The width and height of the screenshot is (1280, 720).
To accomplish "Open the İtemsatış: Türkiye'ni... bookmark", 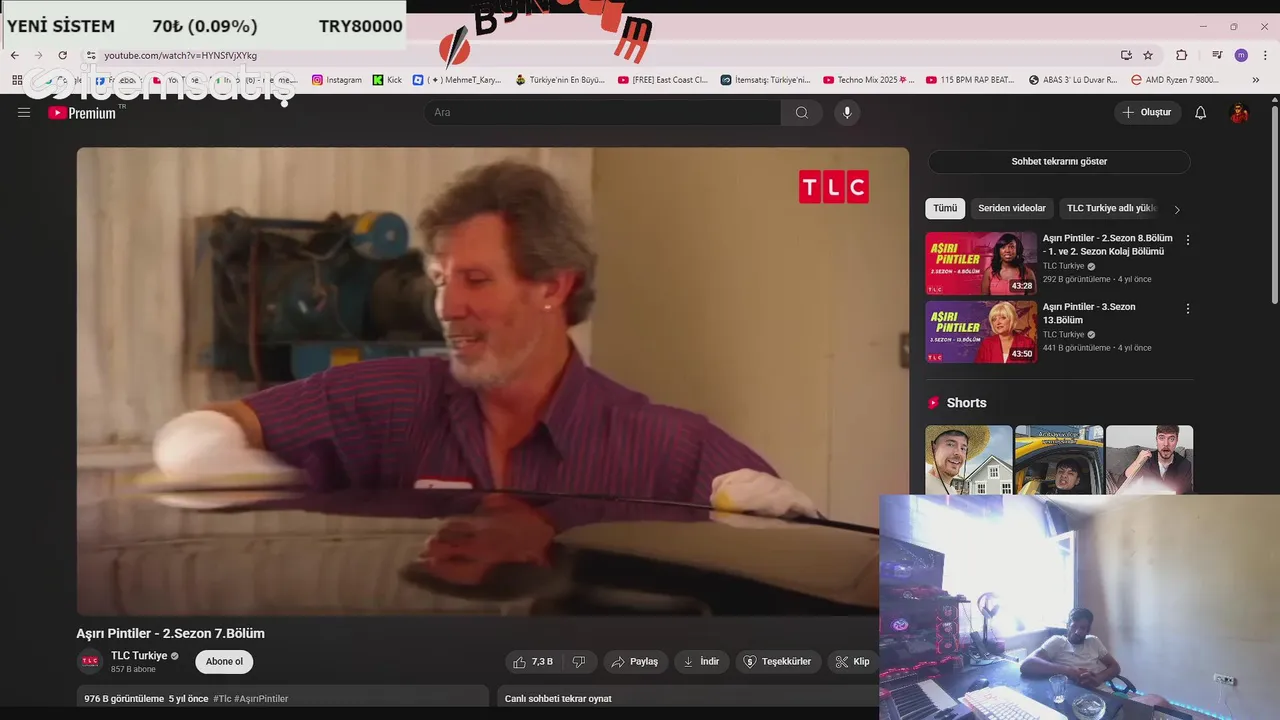I will pos(765,80).
